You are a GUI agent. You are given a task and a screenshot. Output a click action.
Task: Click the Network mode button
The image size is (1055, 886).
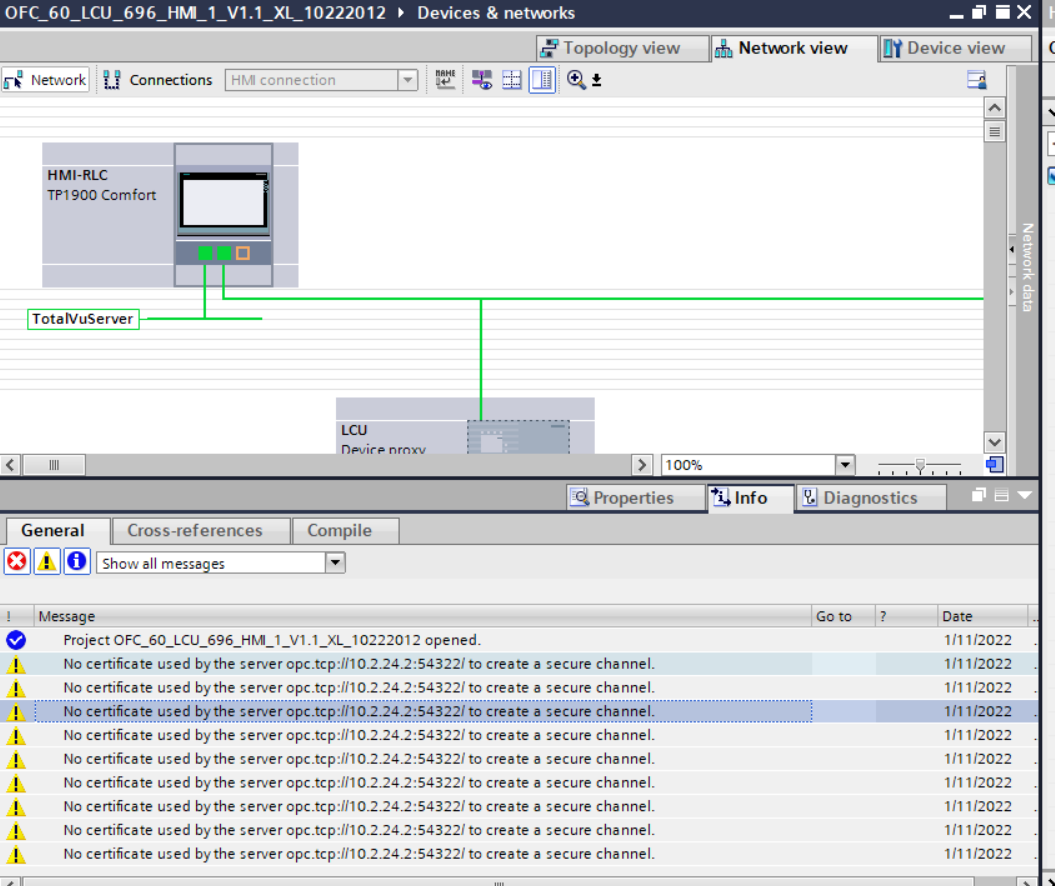coord(46,80)
